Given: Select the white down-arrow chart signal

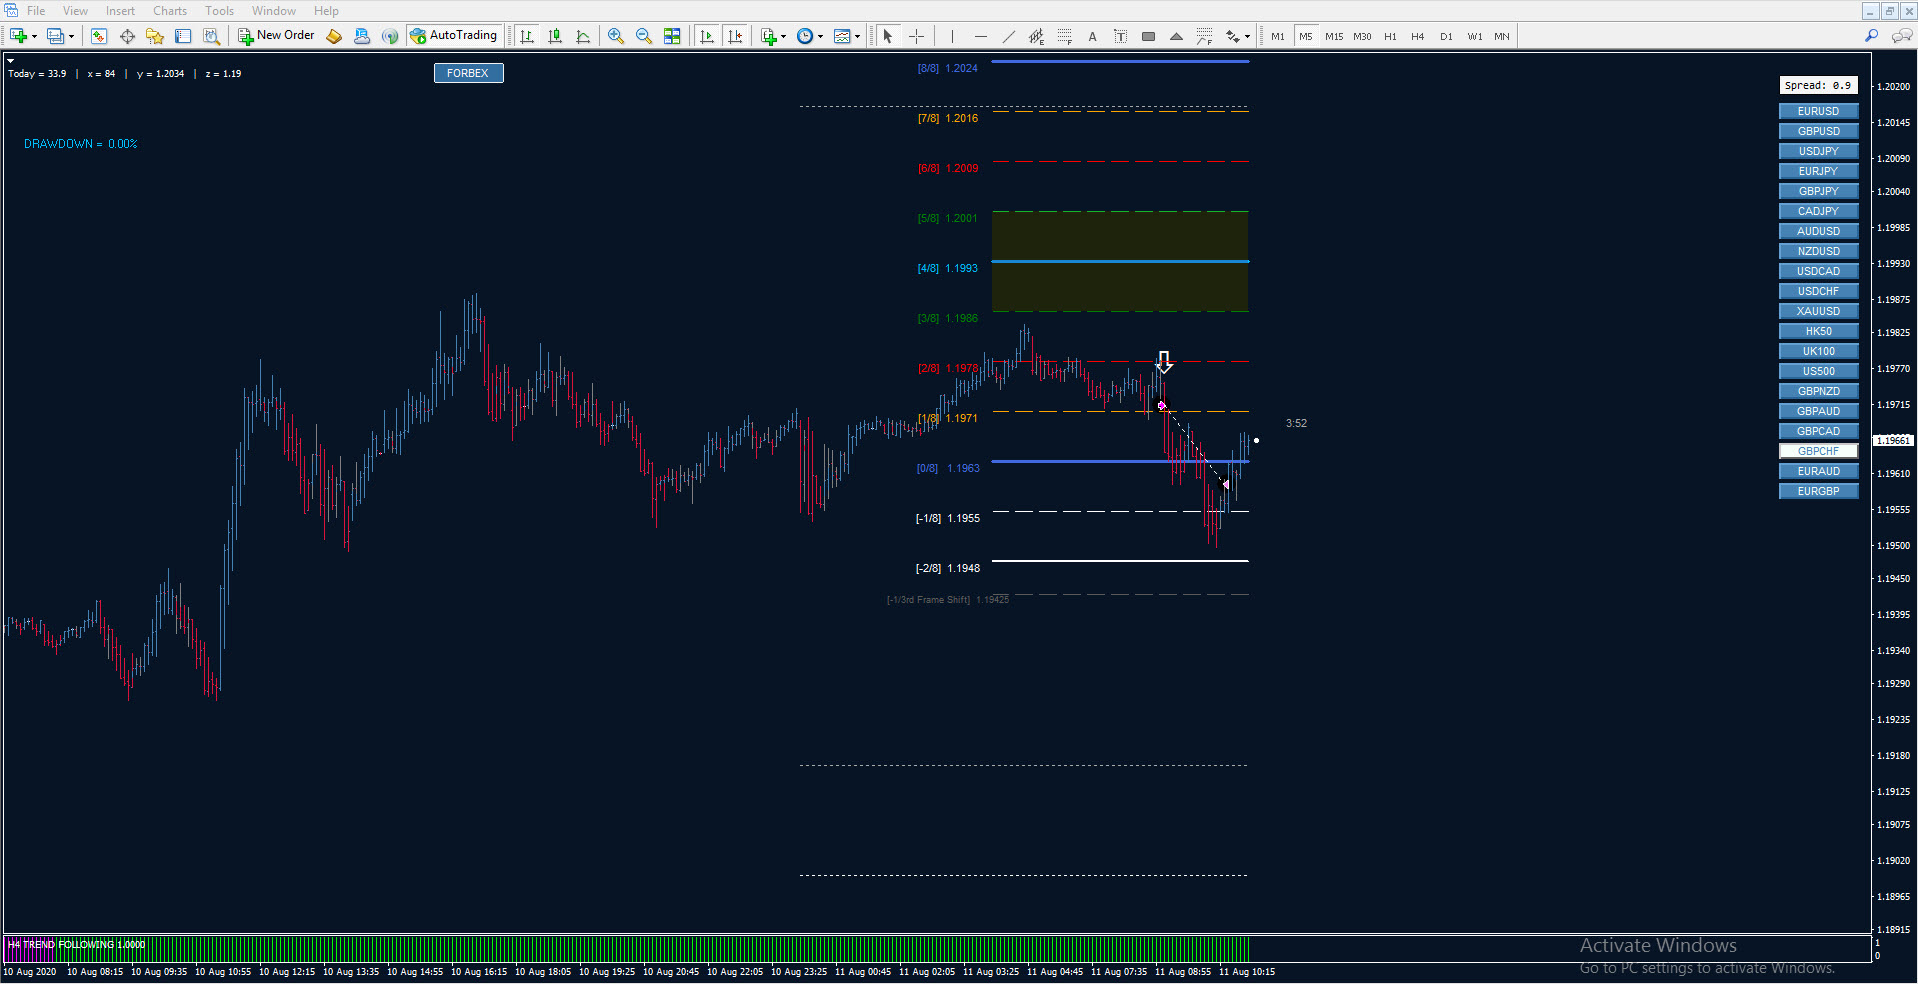Looking at the screenshot, I should tap(1164, 362).
